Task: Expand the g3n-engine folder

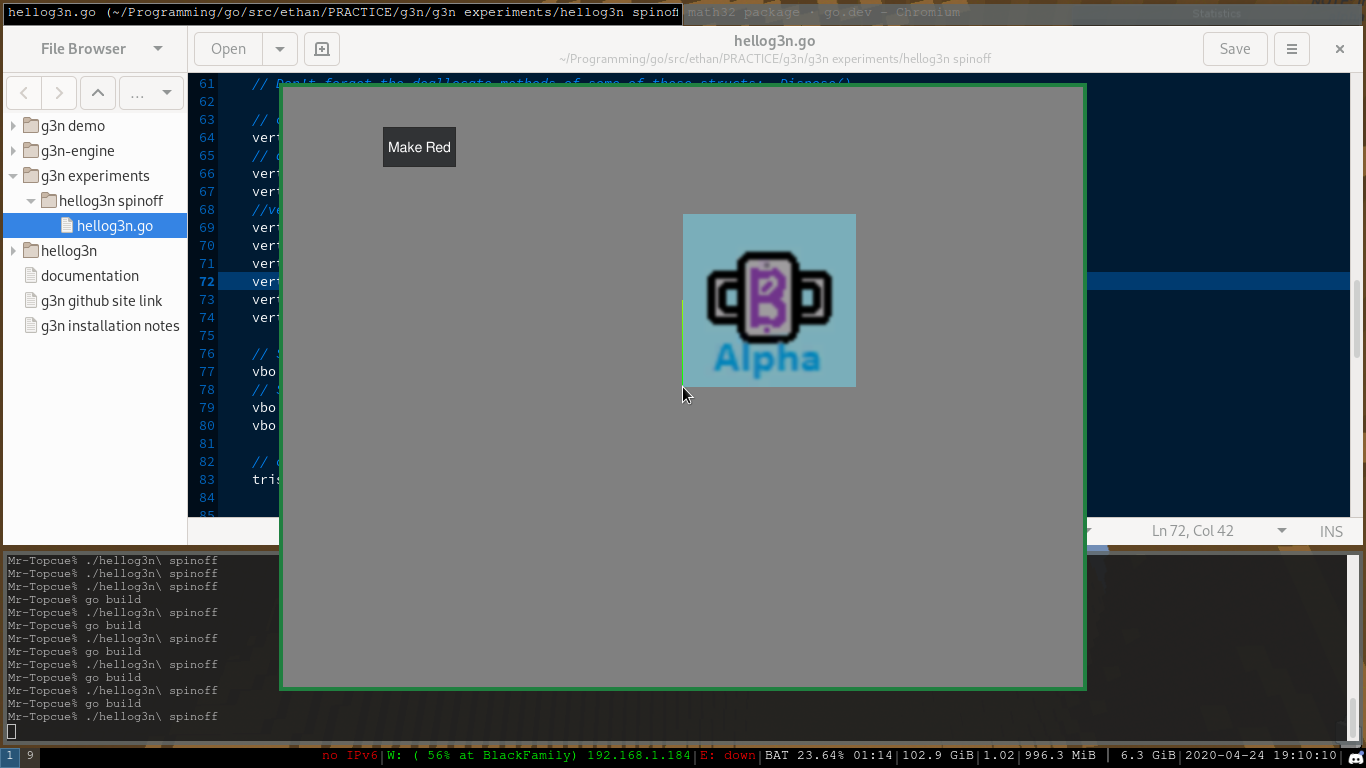Action: click(x=13, y=151)
